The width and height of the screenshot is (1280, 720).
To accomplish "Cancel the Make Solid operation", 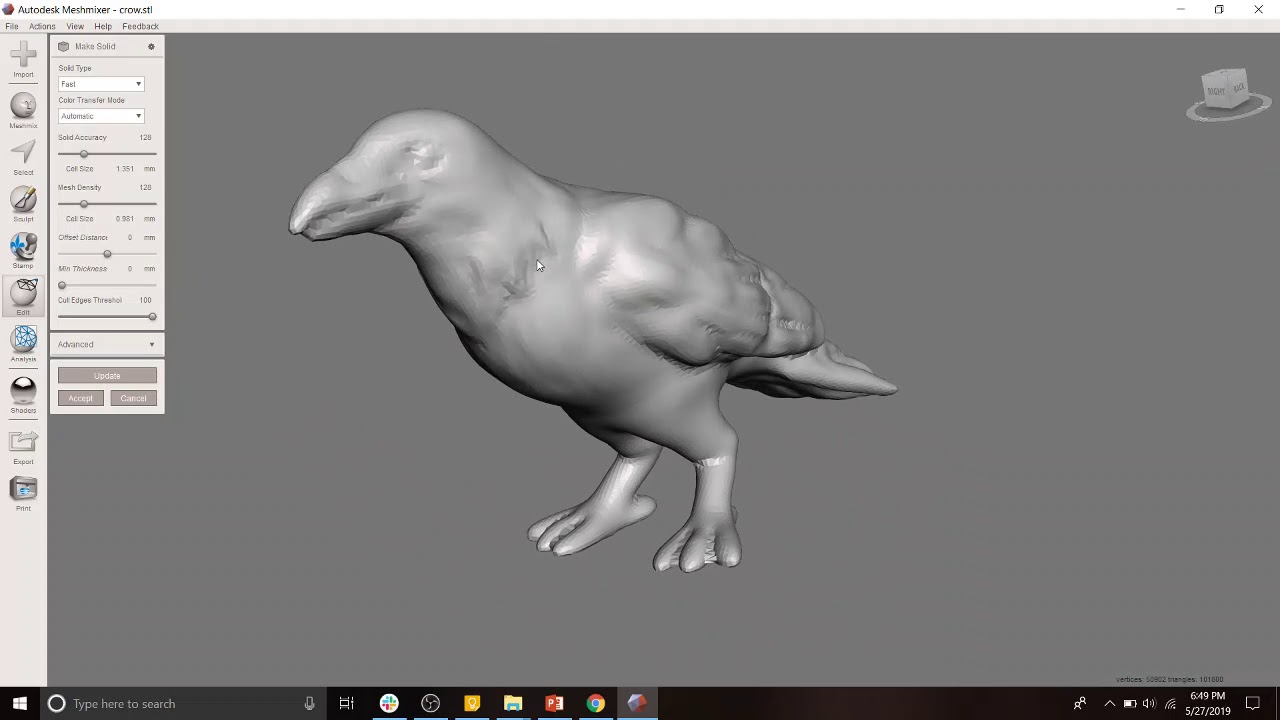I will (133, 398).
